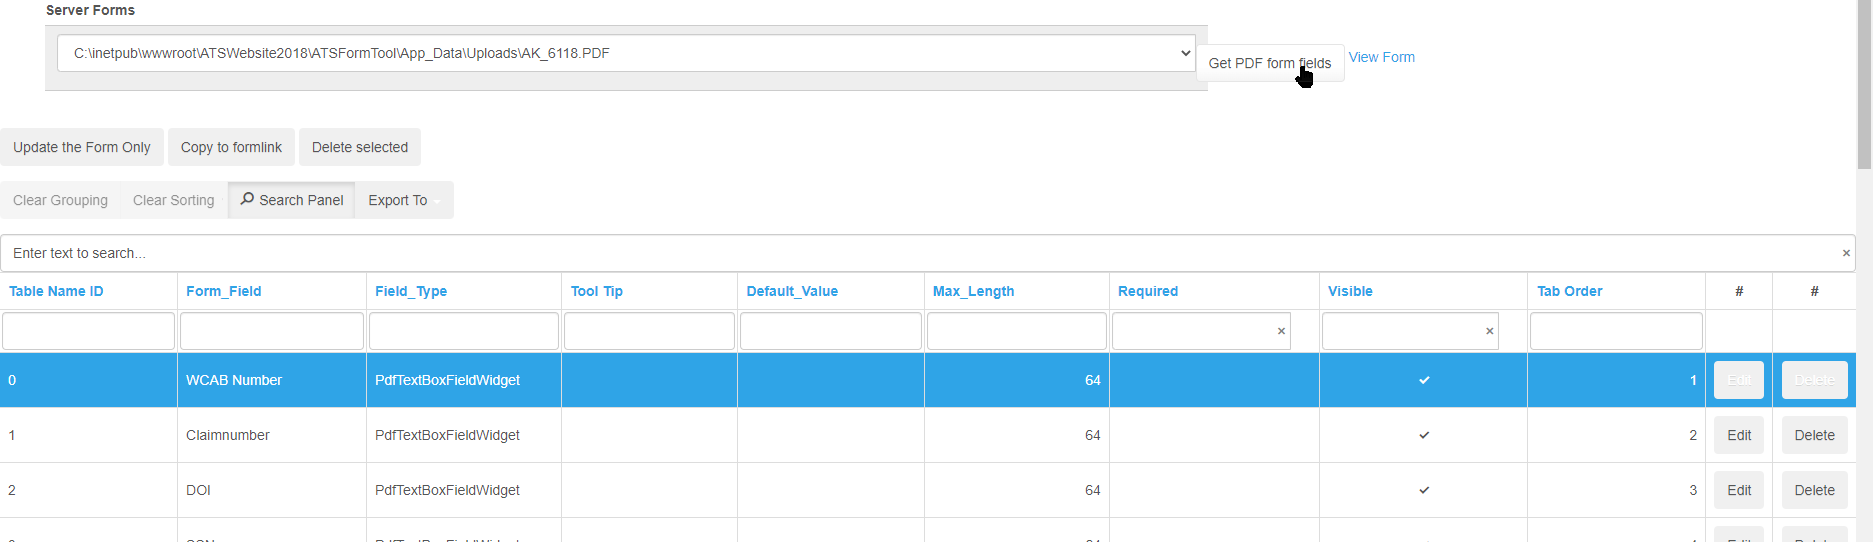
Task: Toggle Visible checkmark for WCAB Number row
Action: point(1424,380)
